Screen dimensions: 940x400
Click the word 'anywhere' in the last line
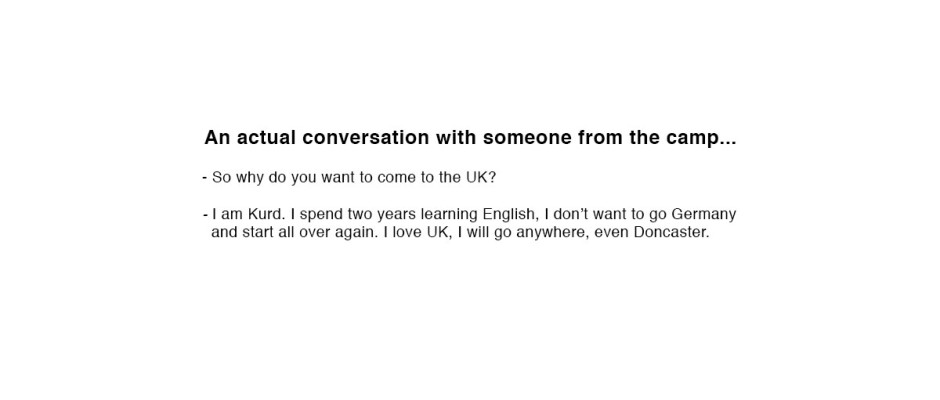click(x=552, y=232)
